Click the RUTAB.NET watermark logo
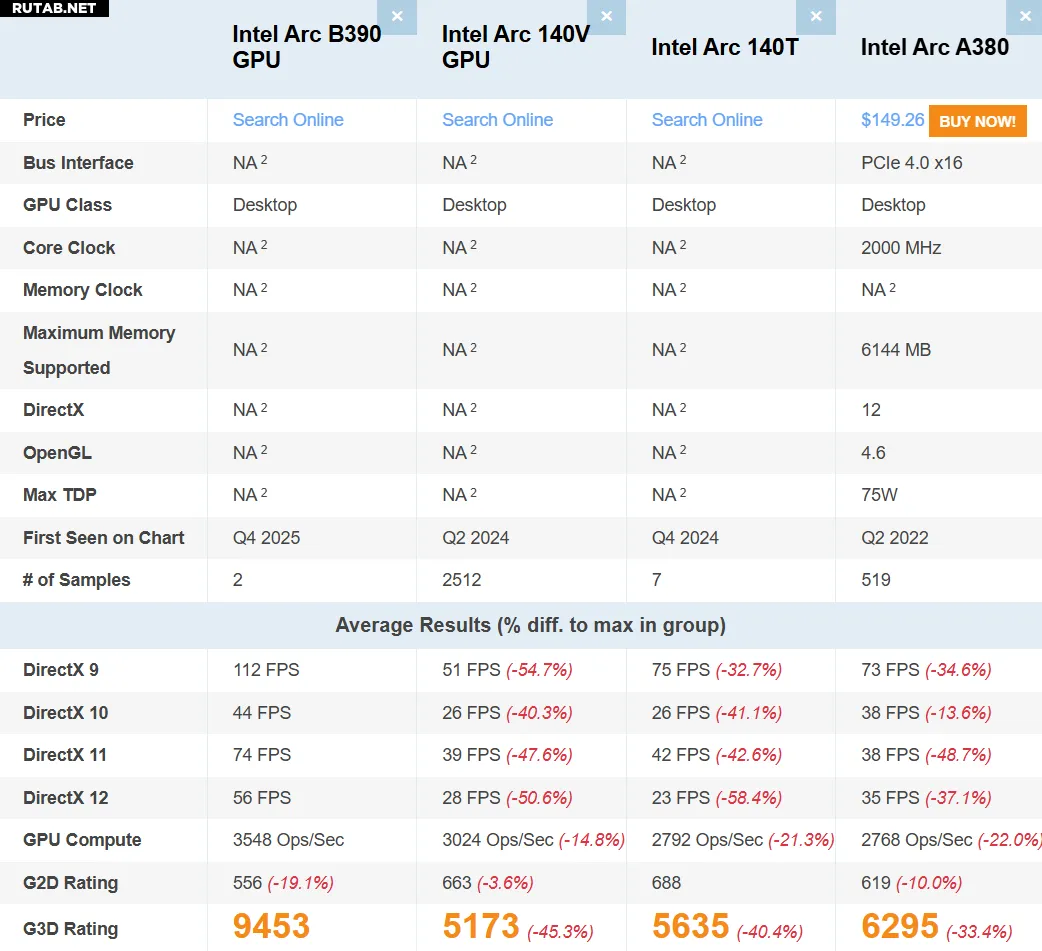The image size is (1042, 951). tap(54, 9)
